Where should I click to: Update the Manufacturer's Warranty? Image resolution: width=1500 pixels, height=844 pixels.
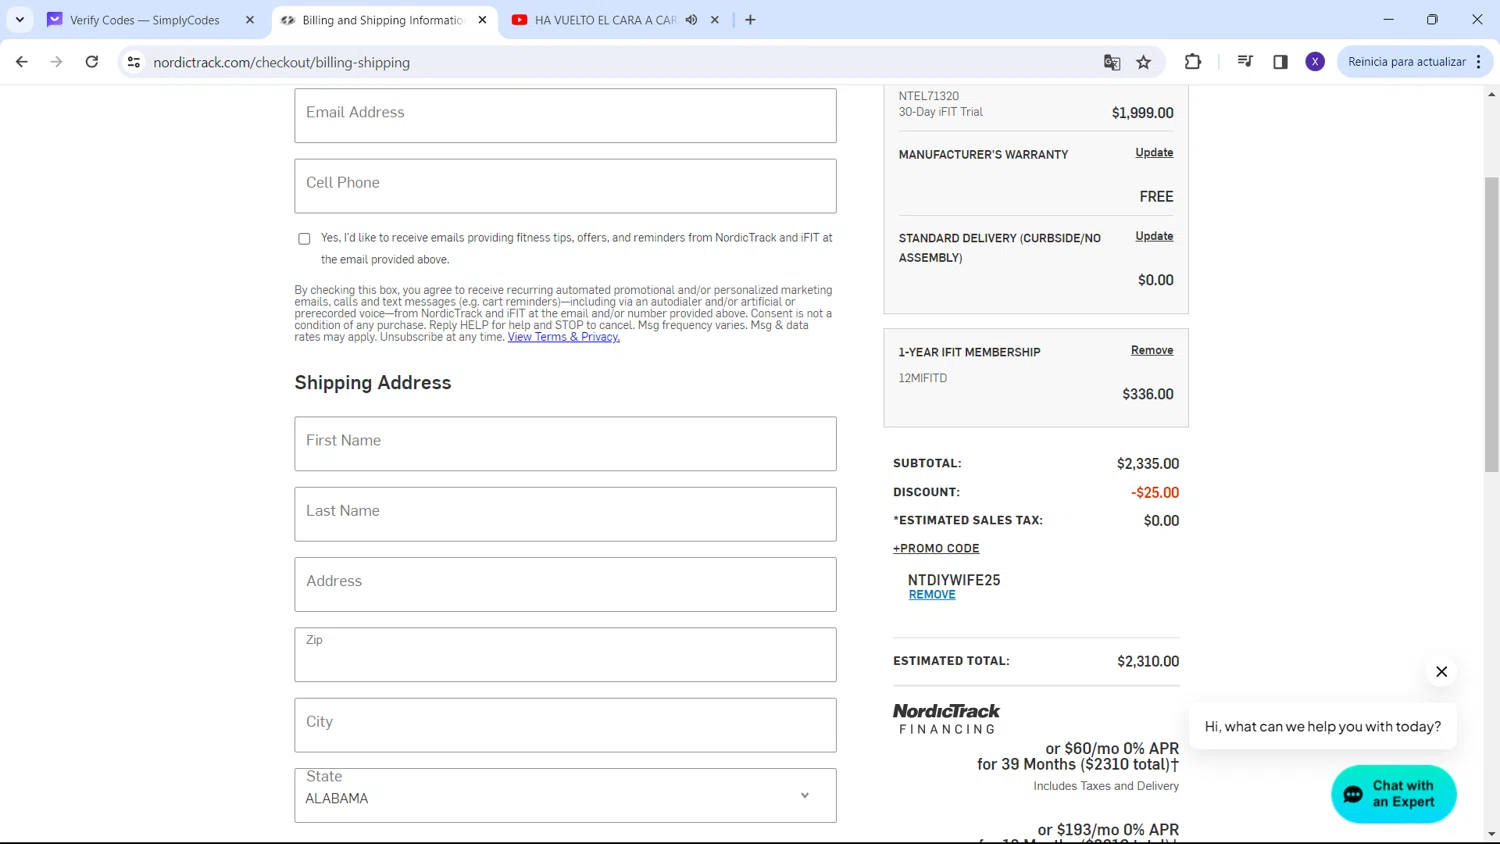pos(1154,153)
